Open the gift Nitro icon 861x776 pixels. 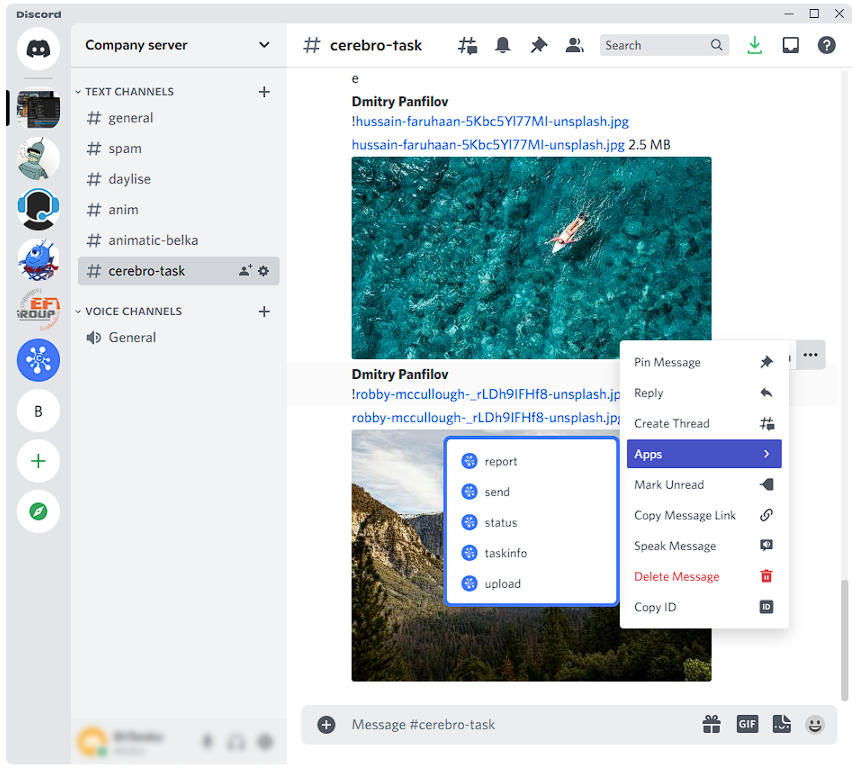click(712, 725)
